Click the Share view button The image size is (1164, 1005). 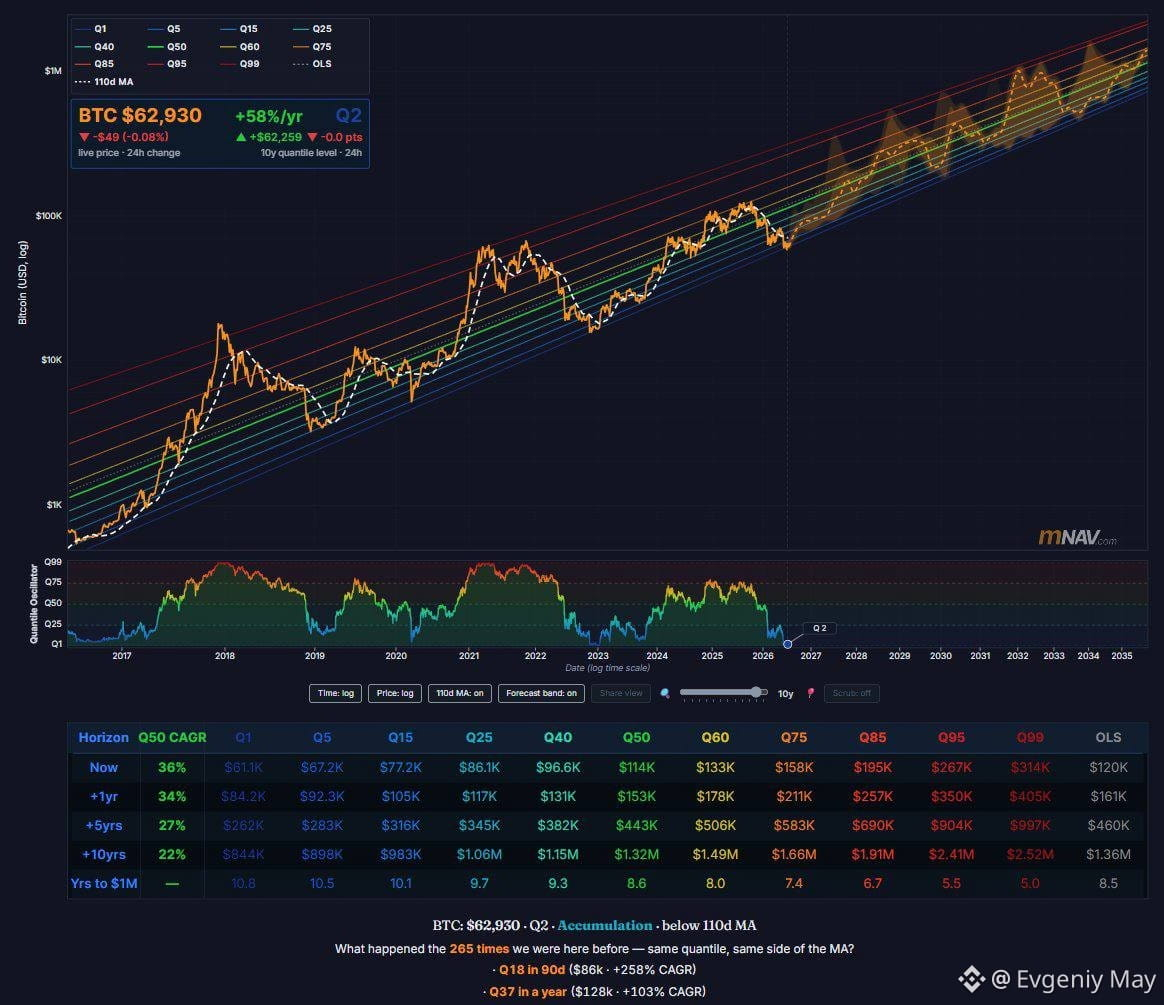[x=621, y=693]
